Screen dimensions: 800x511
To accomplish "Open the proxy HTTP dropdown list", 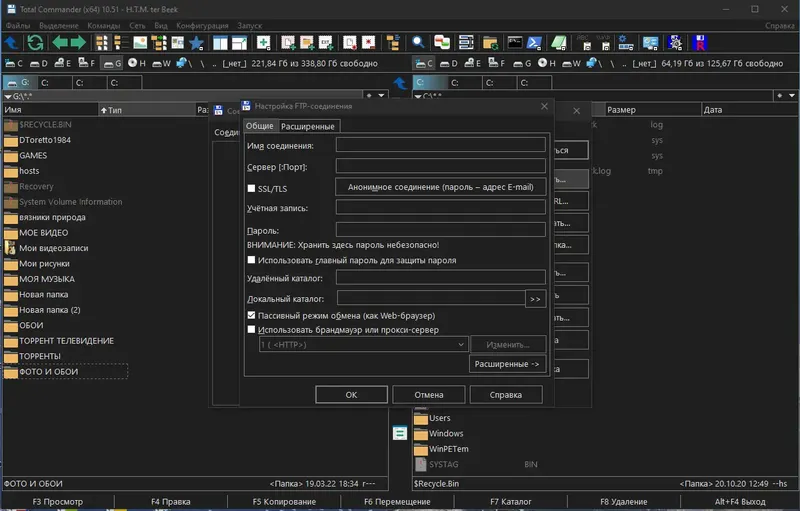I will click(363, 344).
